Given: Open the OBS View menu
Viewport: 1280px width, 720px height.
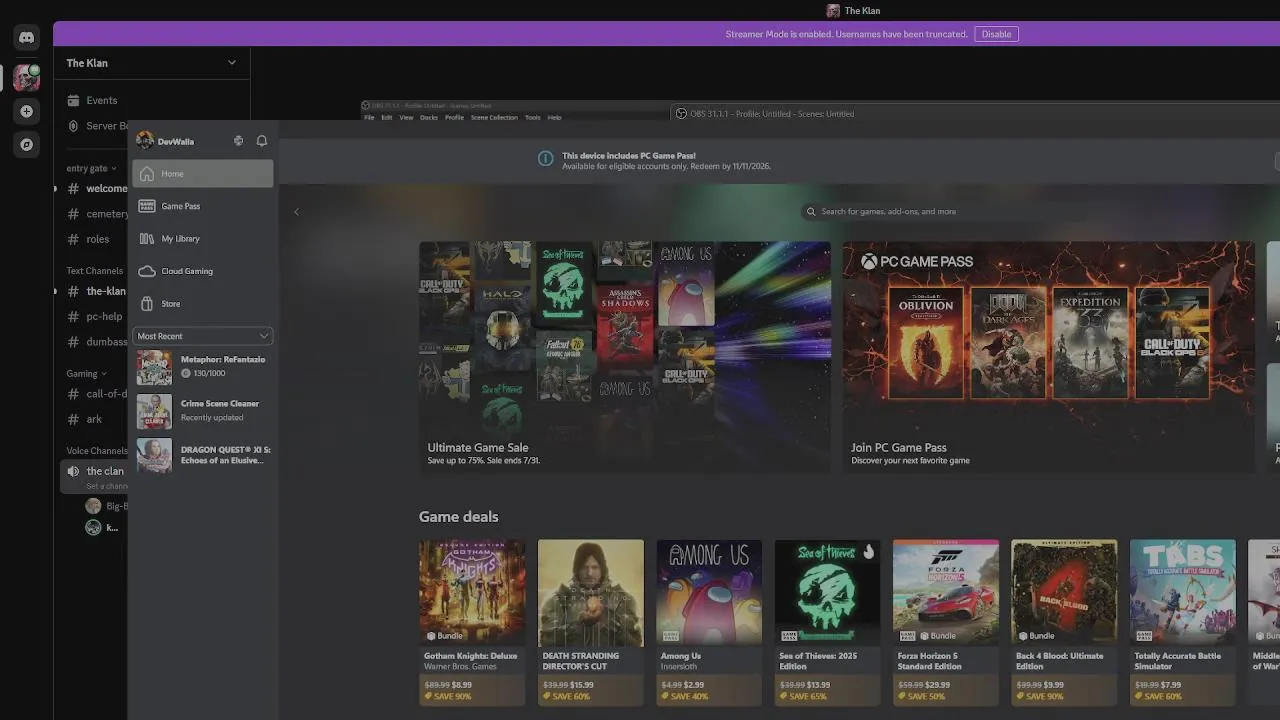Looking at the screenshot, I should pyautogui.click(x=406, y=117).
